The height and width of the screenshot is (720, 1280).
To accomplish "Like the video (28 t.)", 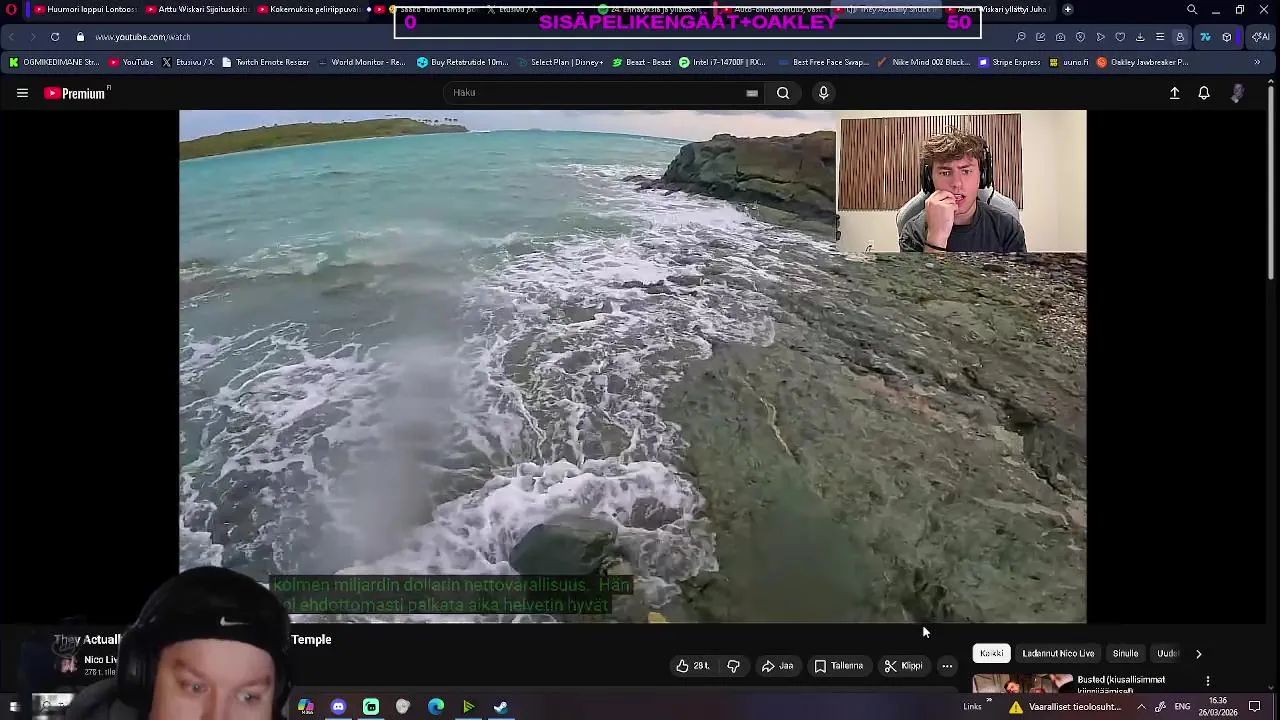I will [x=692, y=666].
